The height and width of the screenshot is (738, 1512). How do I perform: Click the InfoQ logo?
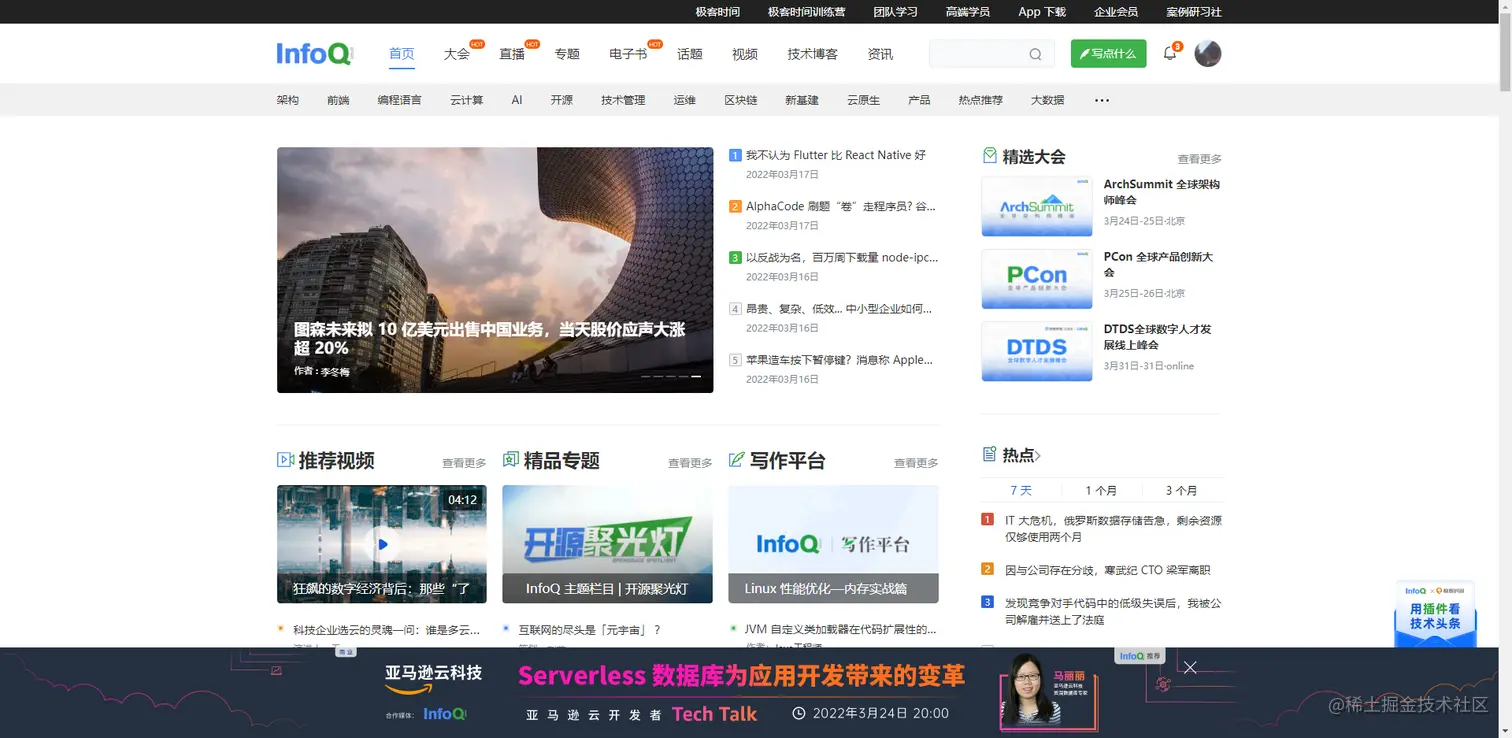coord(314,54)
